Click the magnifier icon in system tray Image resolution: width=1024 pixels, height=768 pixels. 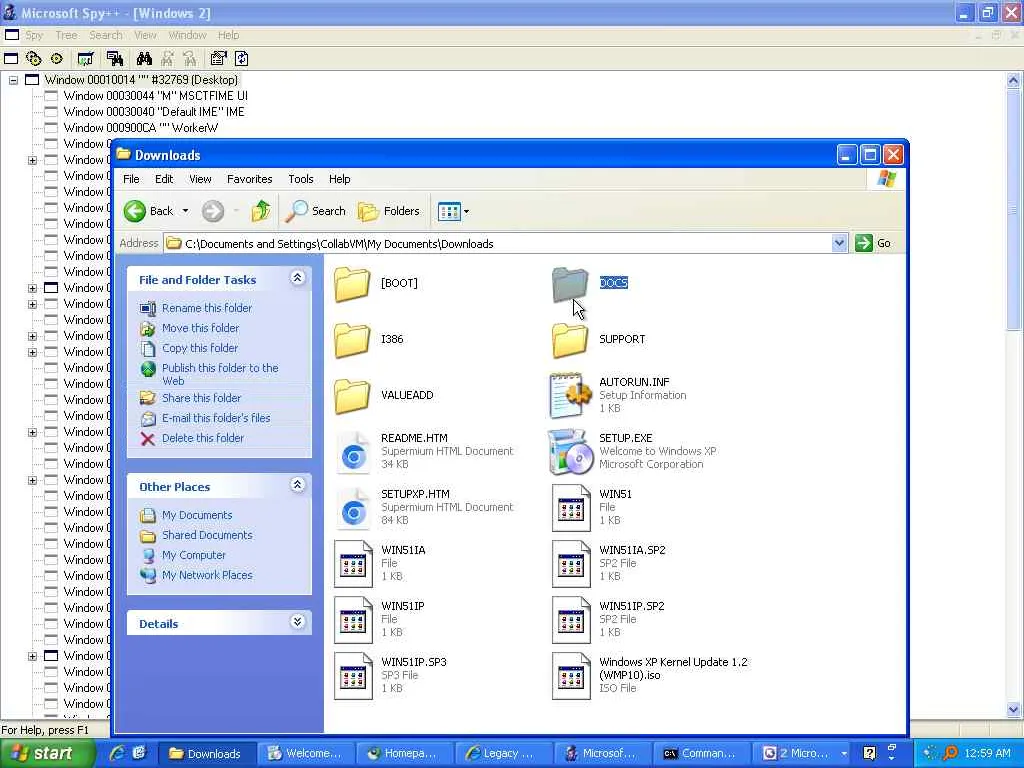tap(951, 753)
